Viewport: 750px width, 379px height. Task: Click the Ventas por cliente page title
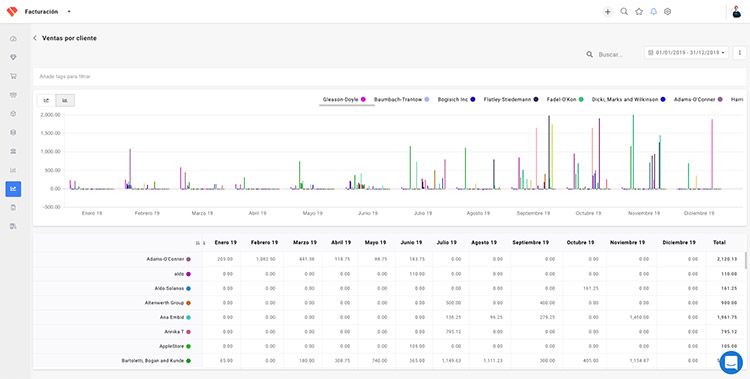[69, 38]
